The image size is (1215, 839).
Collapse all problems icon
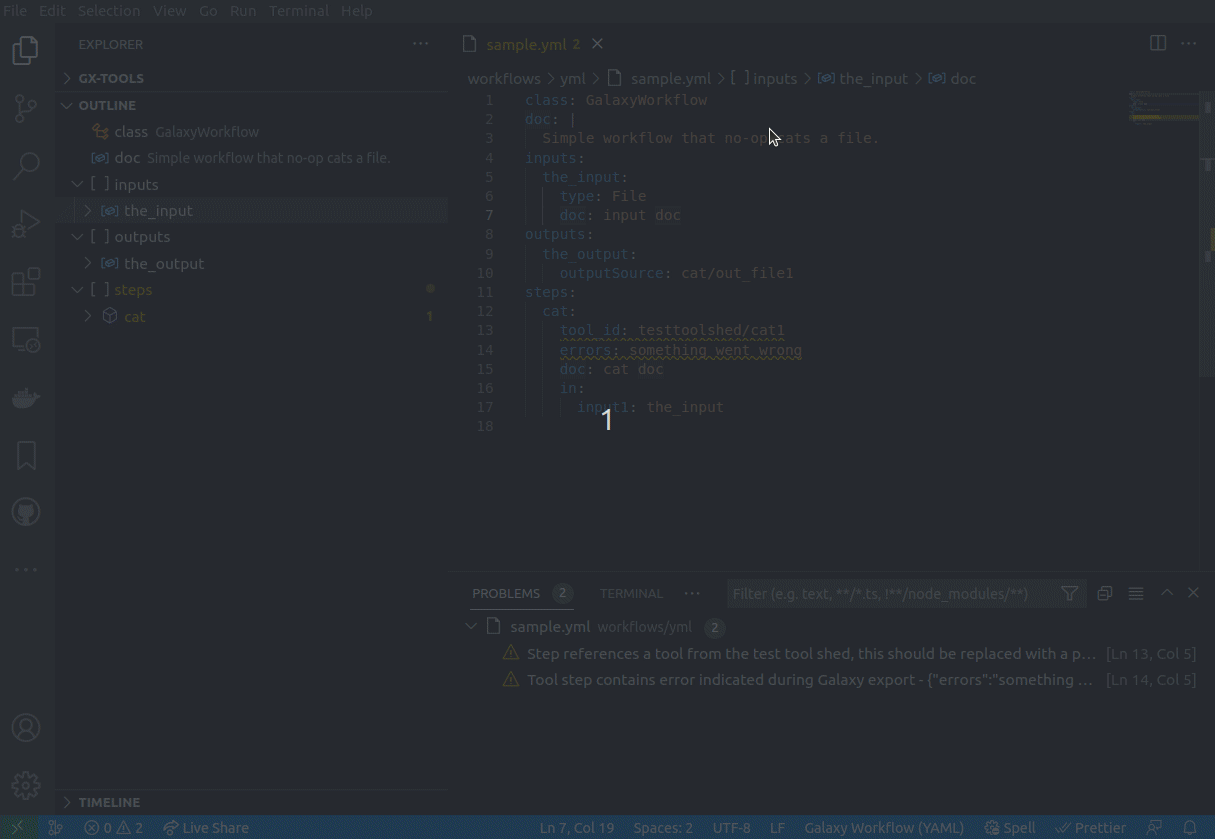pos(1105,593)
